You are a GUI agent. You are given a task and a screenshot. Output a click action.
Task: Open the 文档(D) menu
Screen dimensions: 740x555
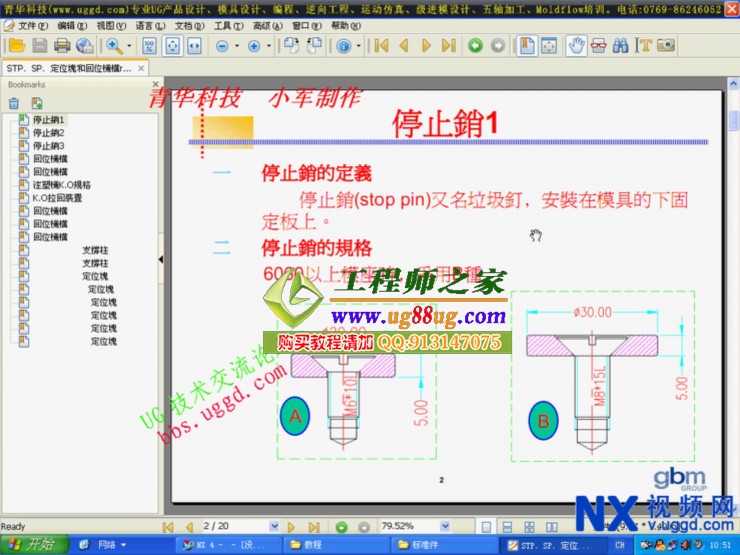click(x=189, y=26)
